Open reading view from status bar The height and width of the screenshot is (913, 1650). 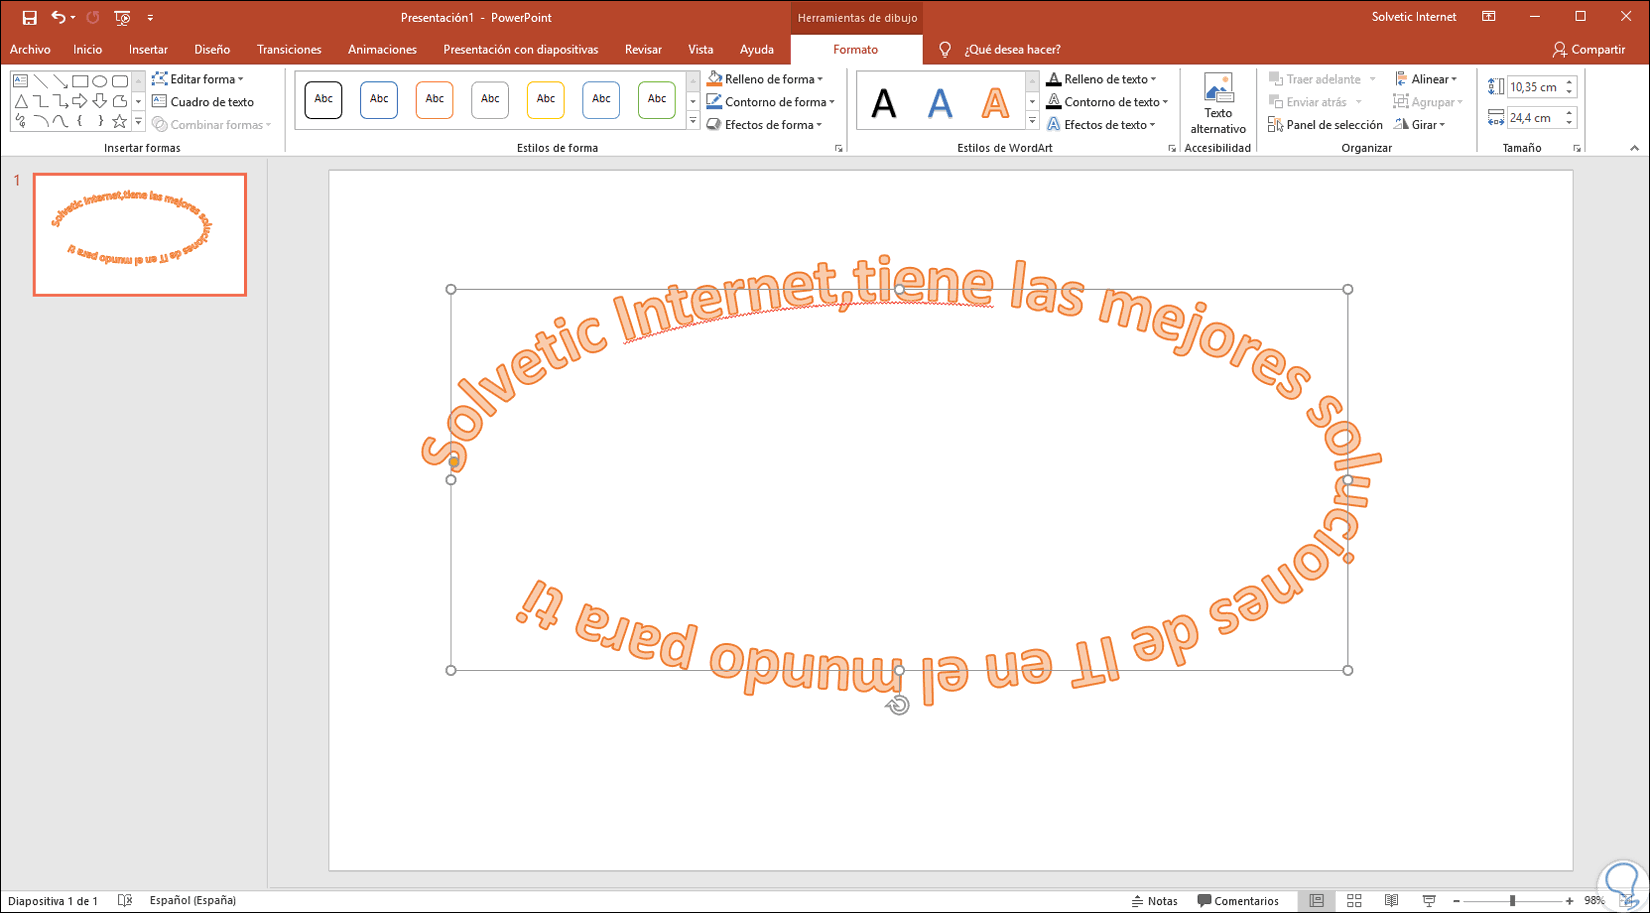point(1391,901)
